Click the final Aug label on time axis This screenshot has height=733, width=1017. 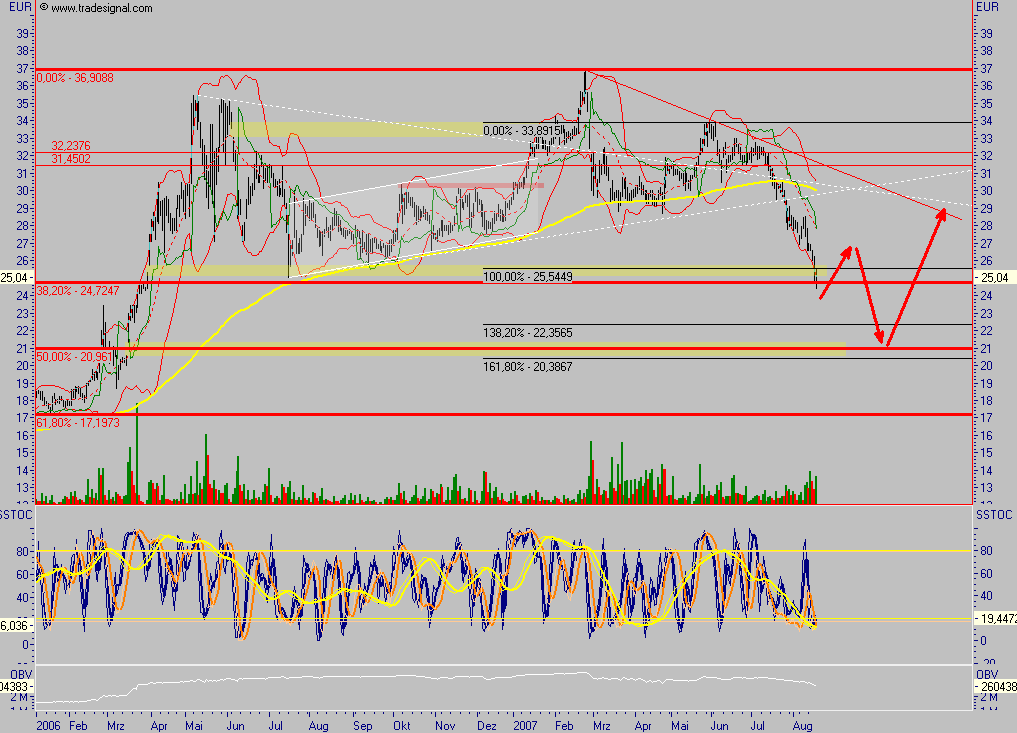tap(802, 722)
